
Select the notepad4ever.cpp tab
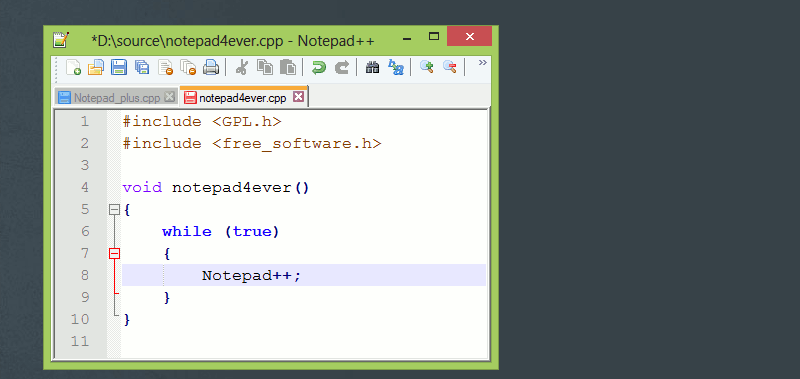tap(244, 97)
